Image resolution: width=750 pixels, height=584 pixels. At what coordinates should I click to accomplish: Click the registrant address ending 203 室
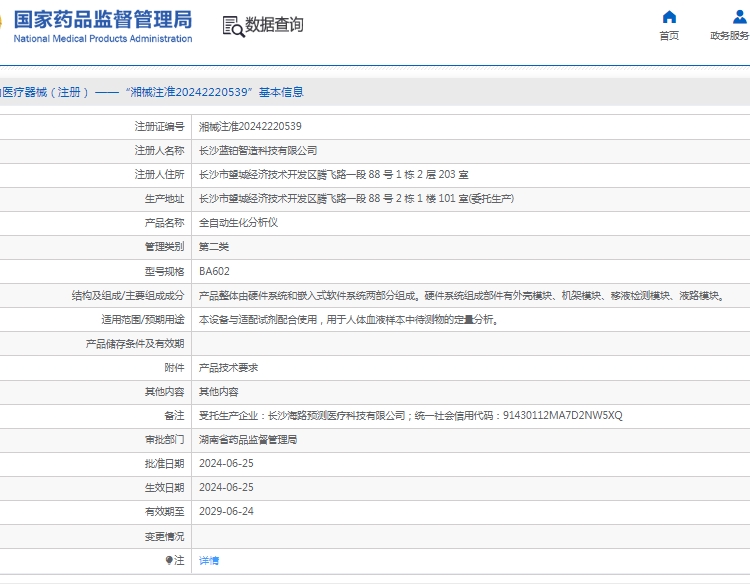(333, 175)
